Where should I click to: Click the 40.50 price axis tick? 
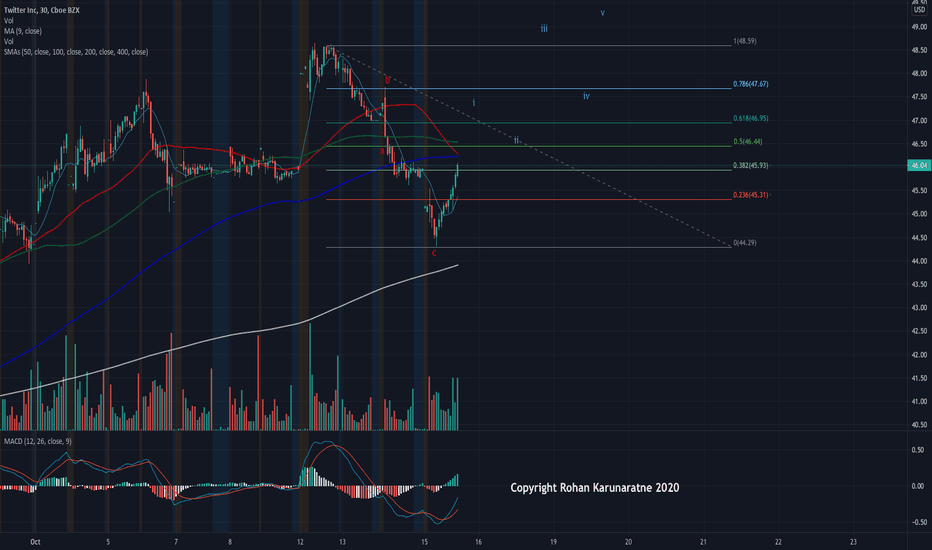(919, 425)
